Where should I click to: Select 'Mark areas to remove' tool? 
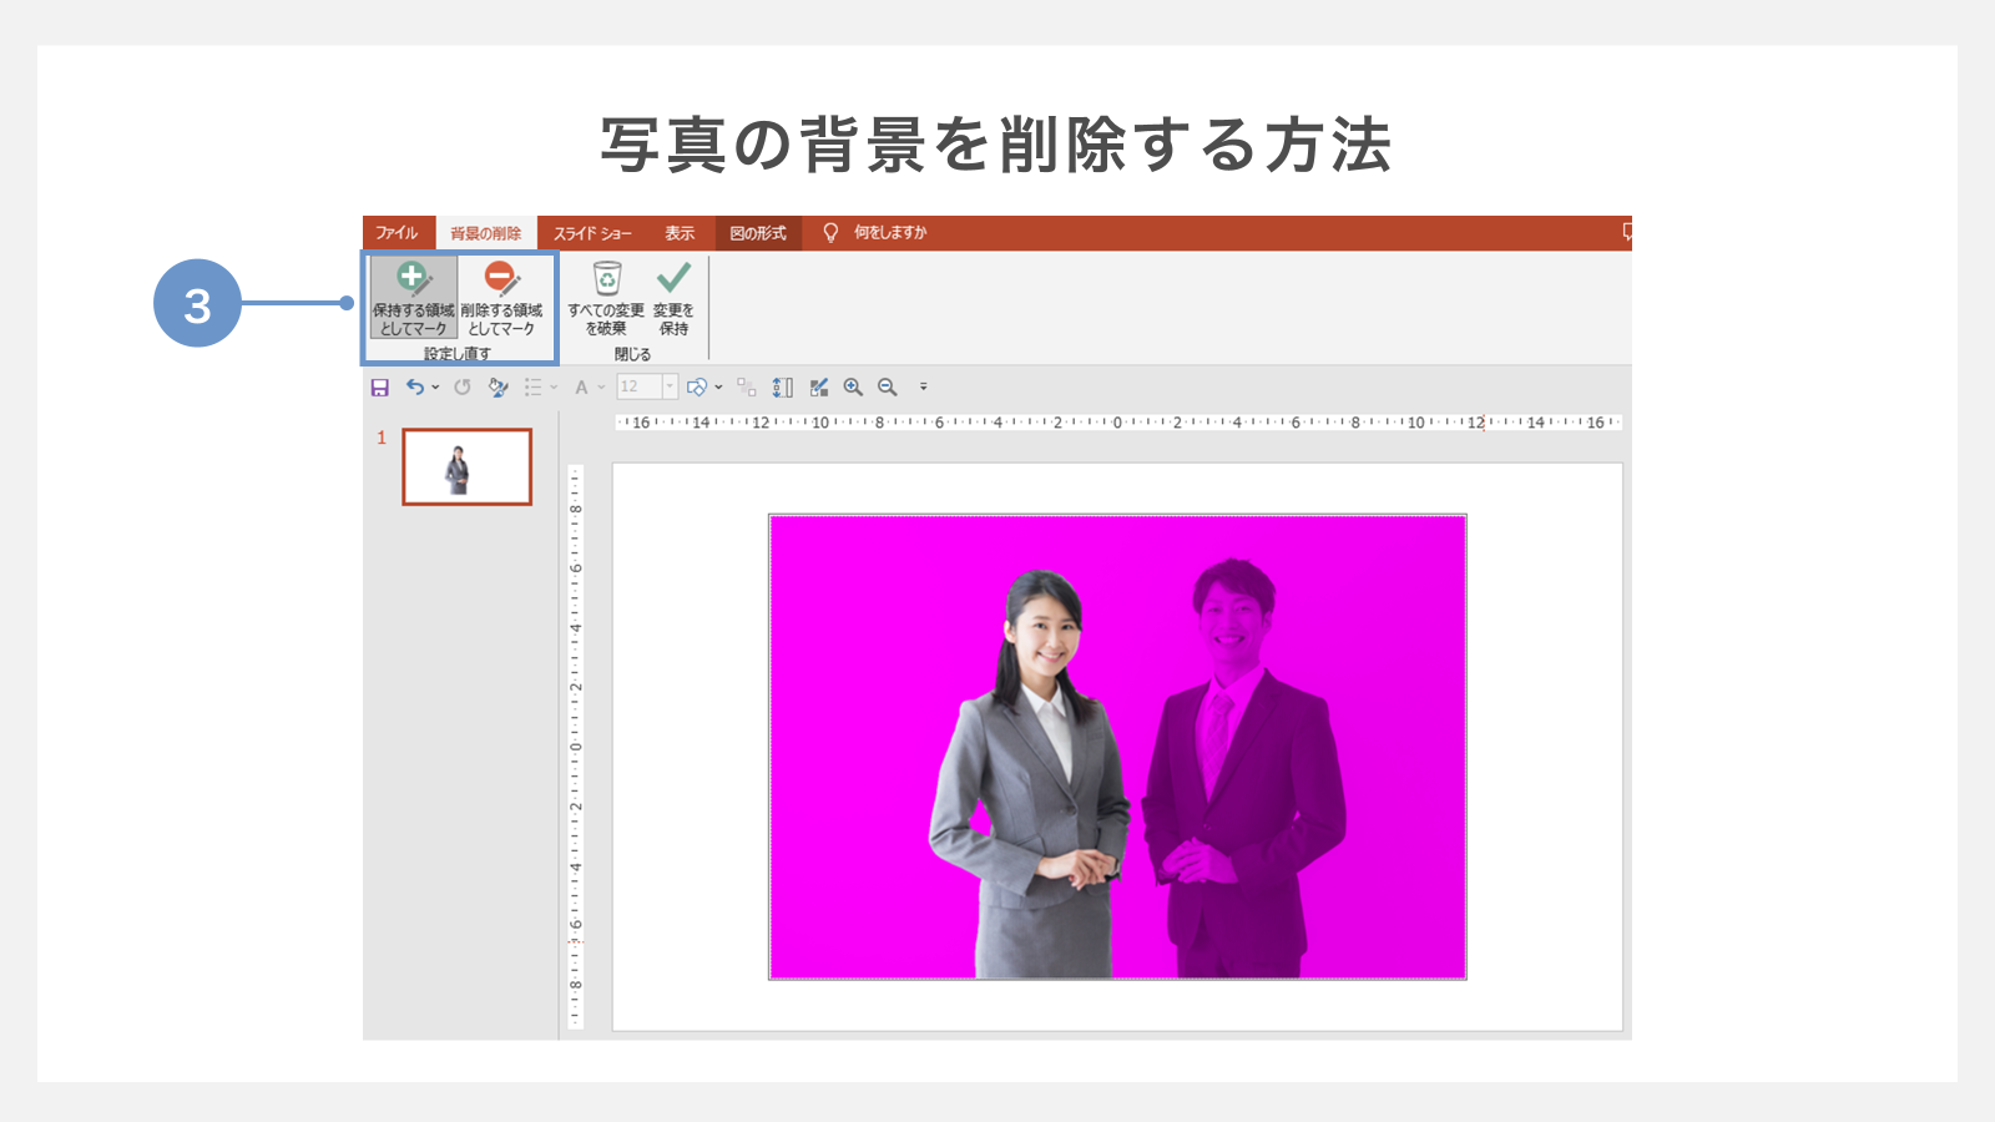tap(501, 297)
